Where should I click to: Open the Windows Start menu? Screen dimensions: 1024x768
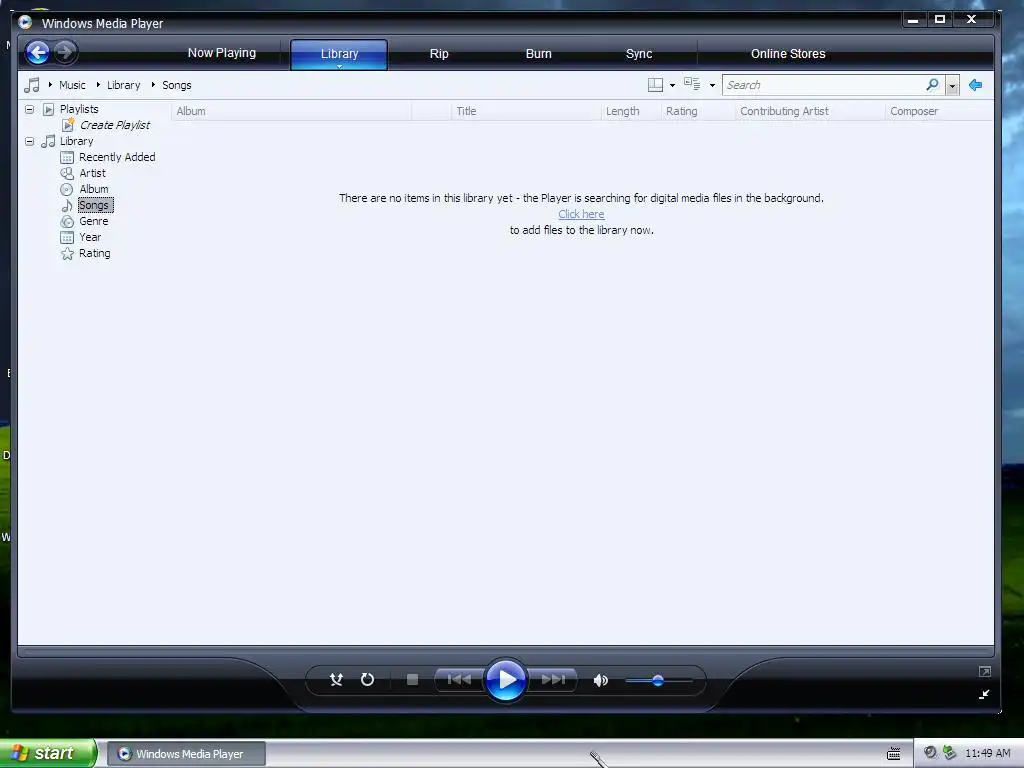coord(48,753)
